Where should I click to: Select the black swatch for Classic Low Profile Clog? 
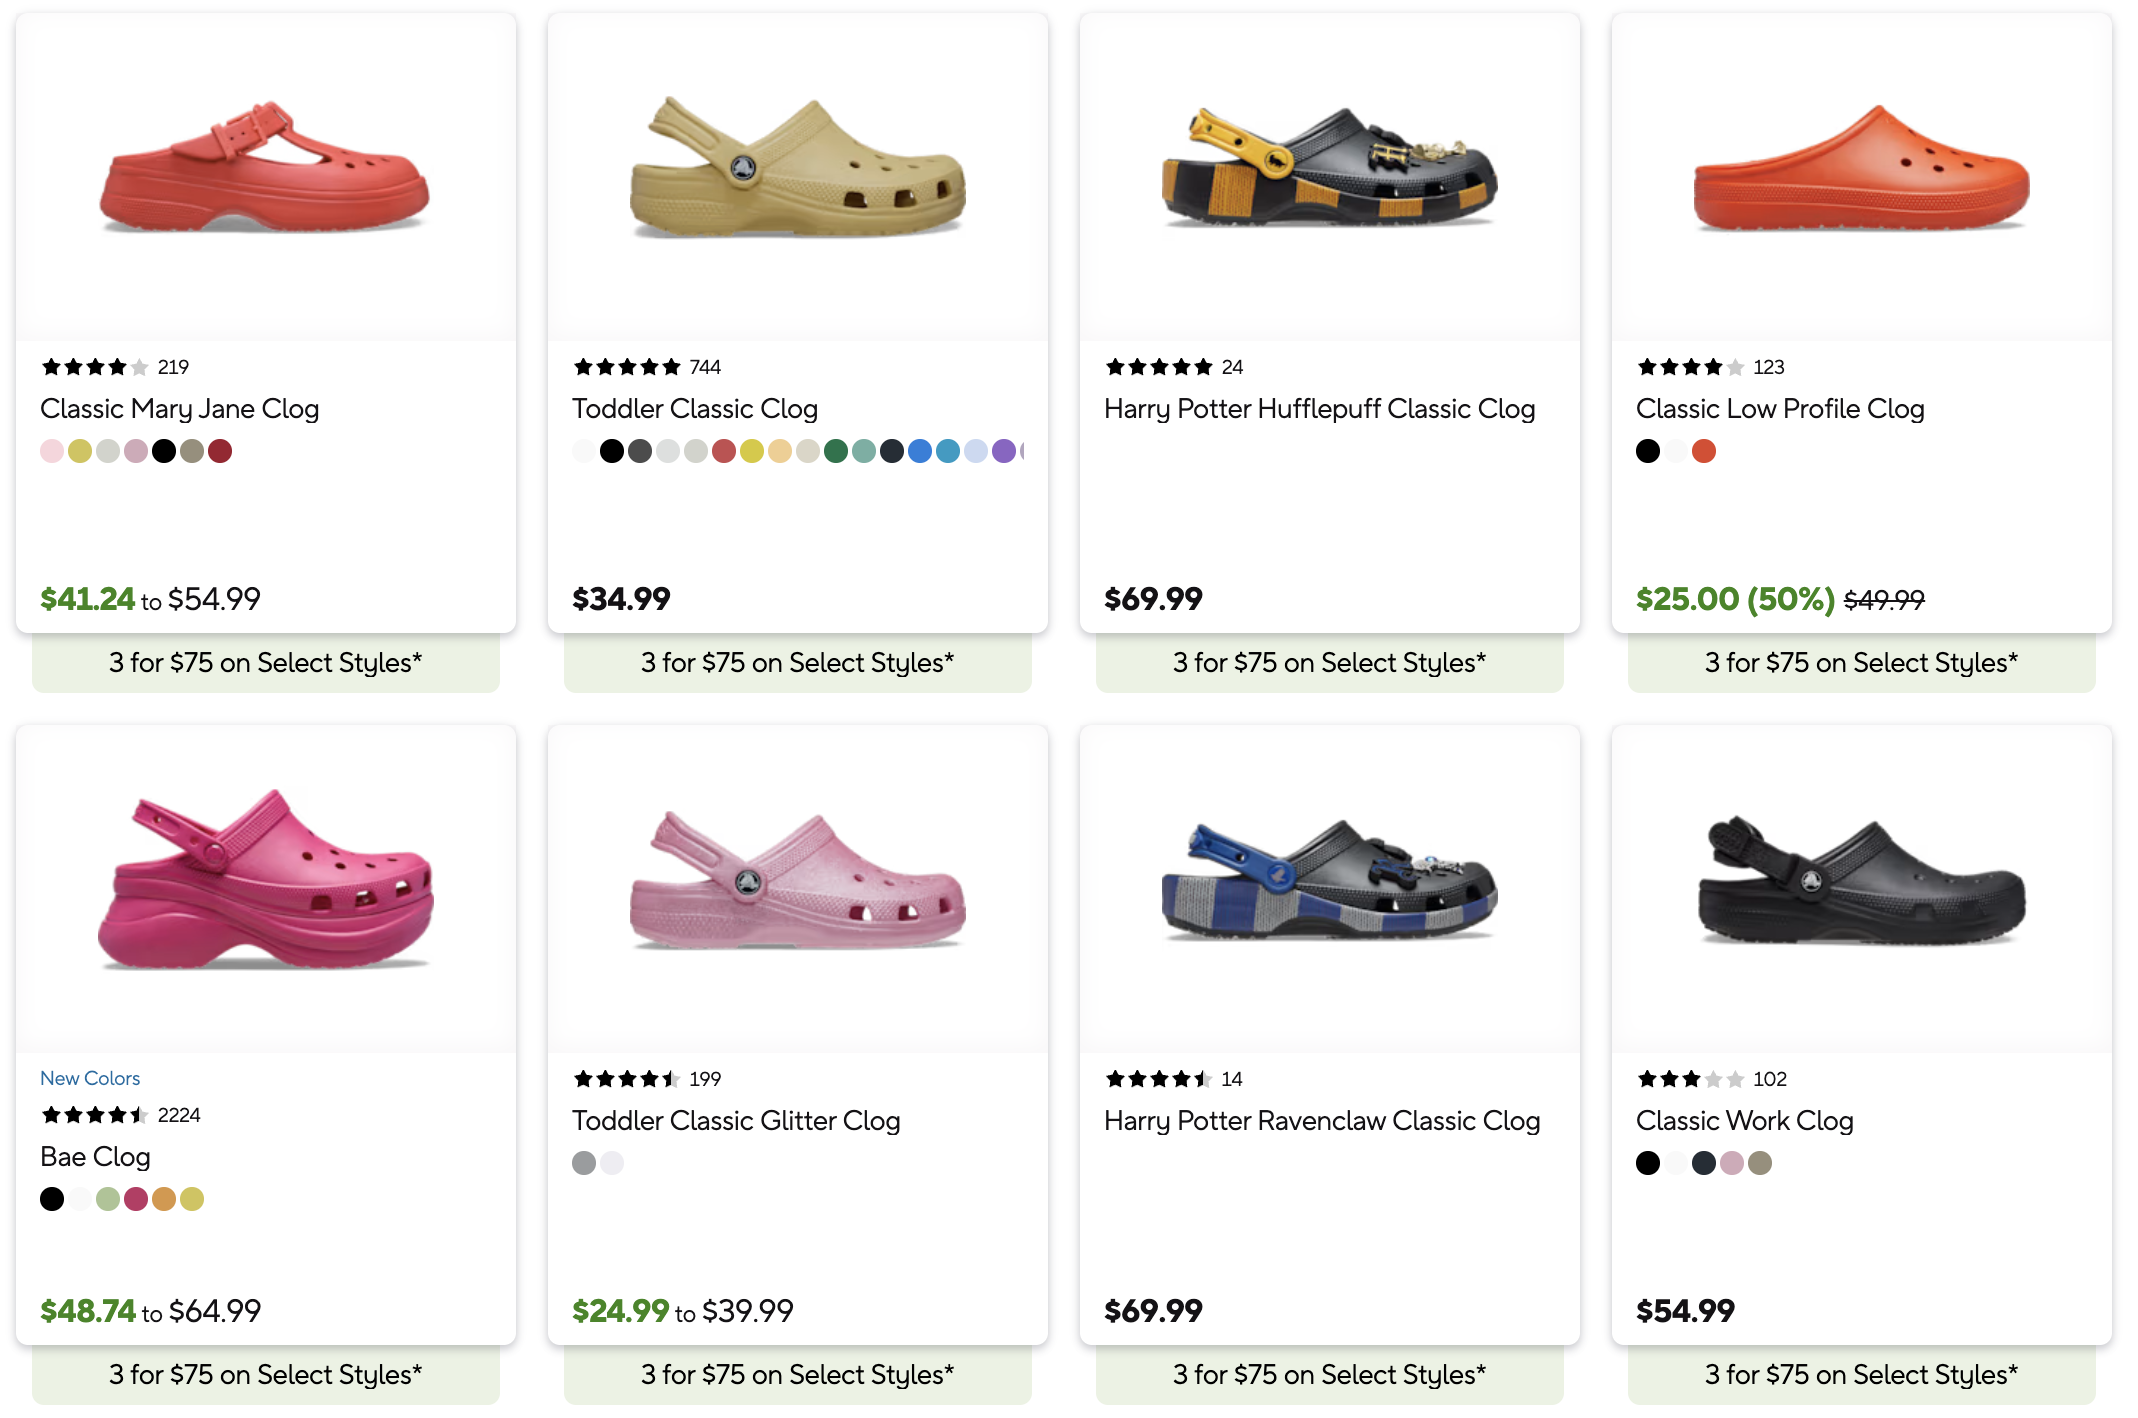click(1648, 451)
